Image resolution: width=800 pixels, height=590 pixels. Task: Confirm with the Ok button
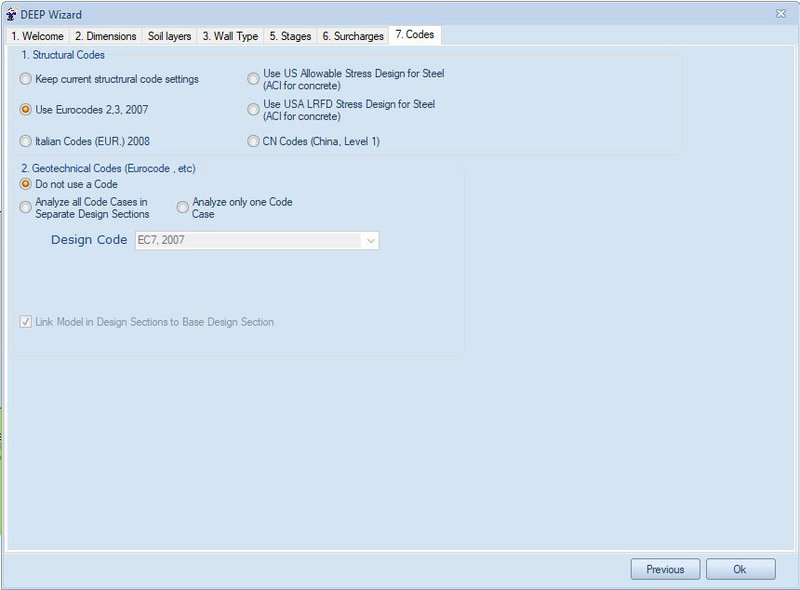pyautogui.click(x=741, y=569)
